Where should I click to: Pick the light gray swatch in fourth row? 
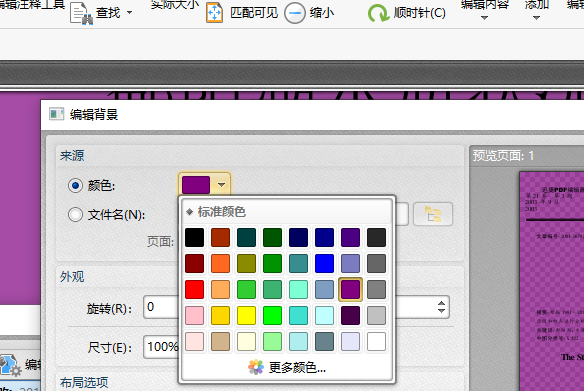[x=376, y=316]
